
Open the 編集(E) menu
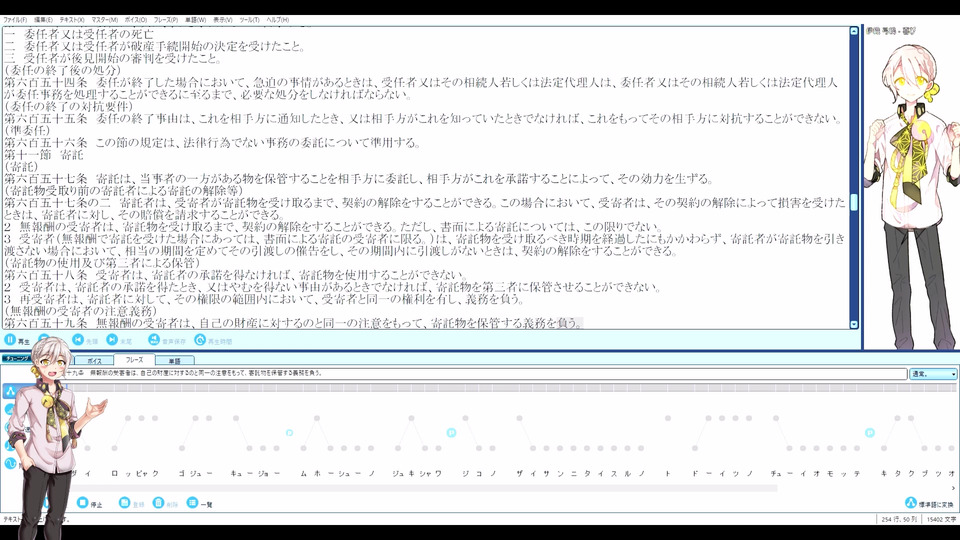point(43,20)
